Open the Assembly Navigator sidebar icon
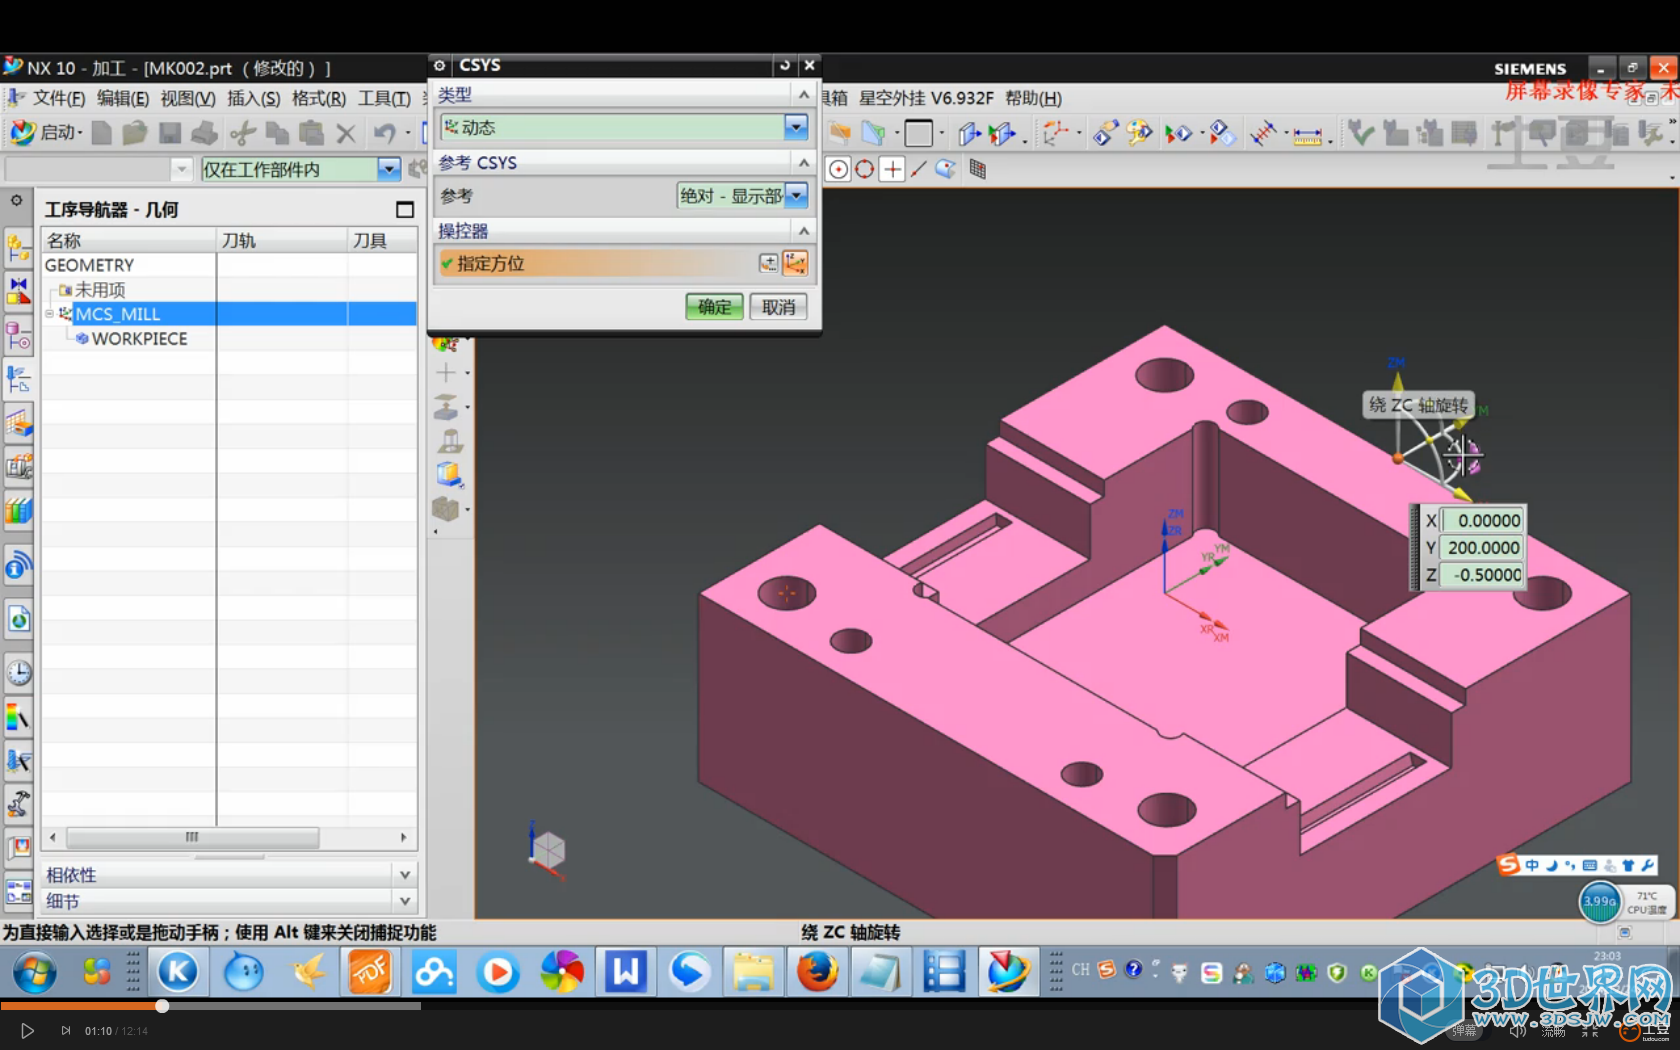1680x1050 pixels. (x=18, y=248)
